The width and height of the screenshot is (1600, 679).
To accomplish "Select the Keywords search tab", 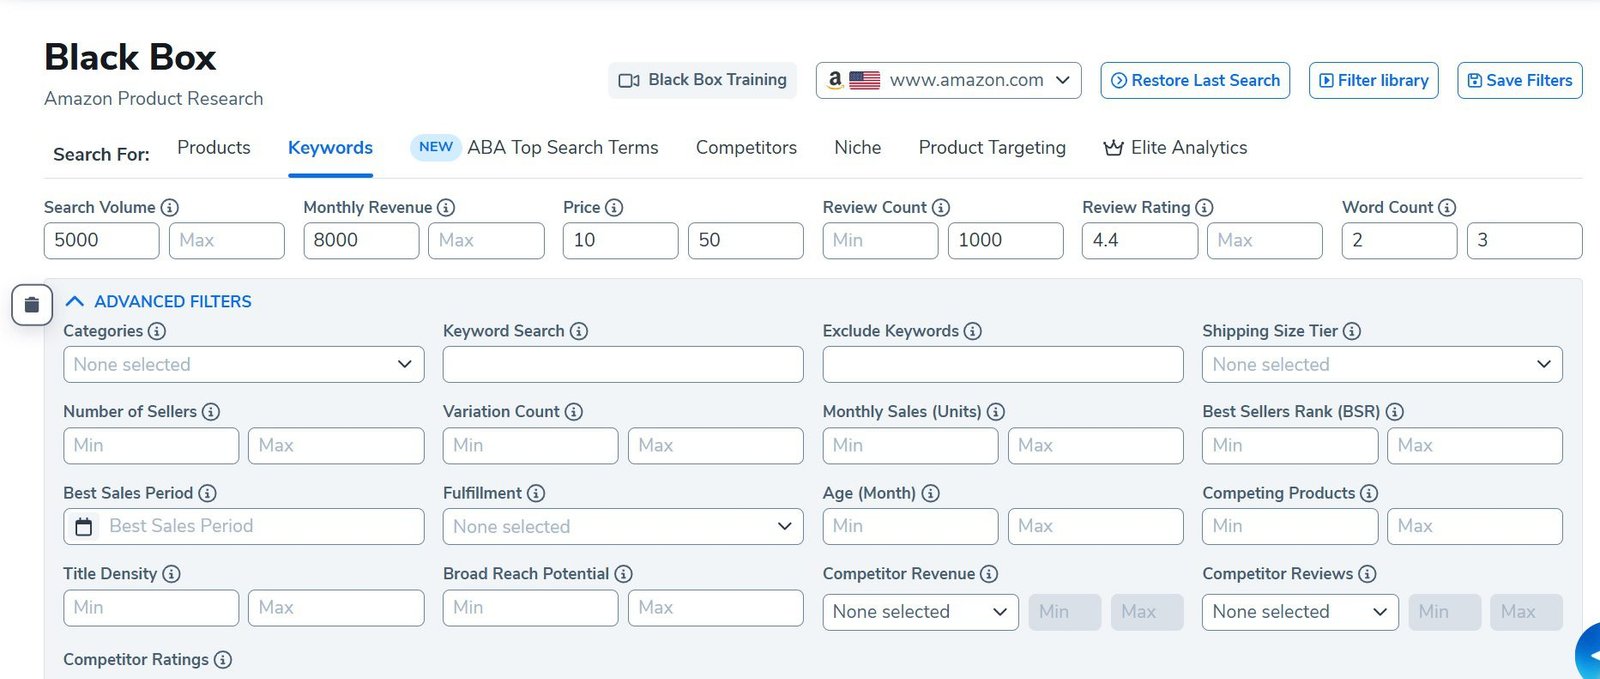I will [x=330, y=148].
